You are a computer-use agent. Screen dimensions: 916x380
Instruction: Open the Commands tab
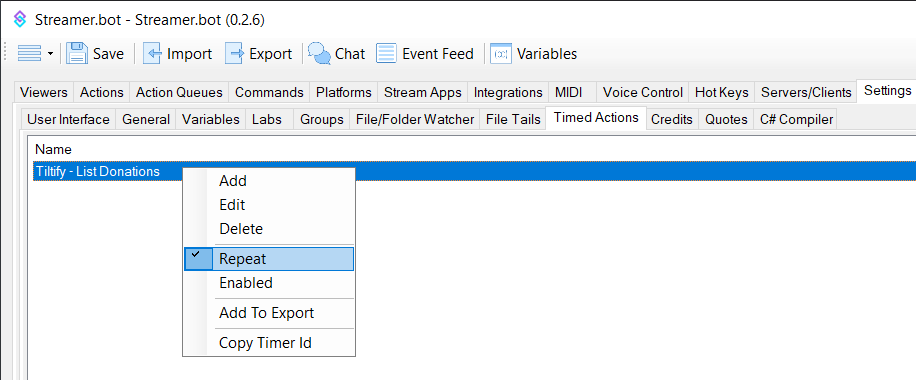tap(269, 92)
